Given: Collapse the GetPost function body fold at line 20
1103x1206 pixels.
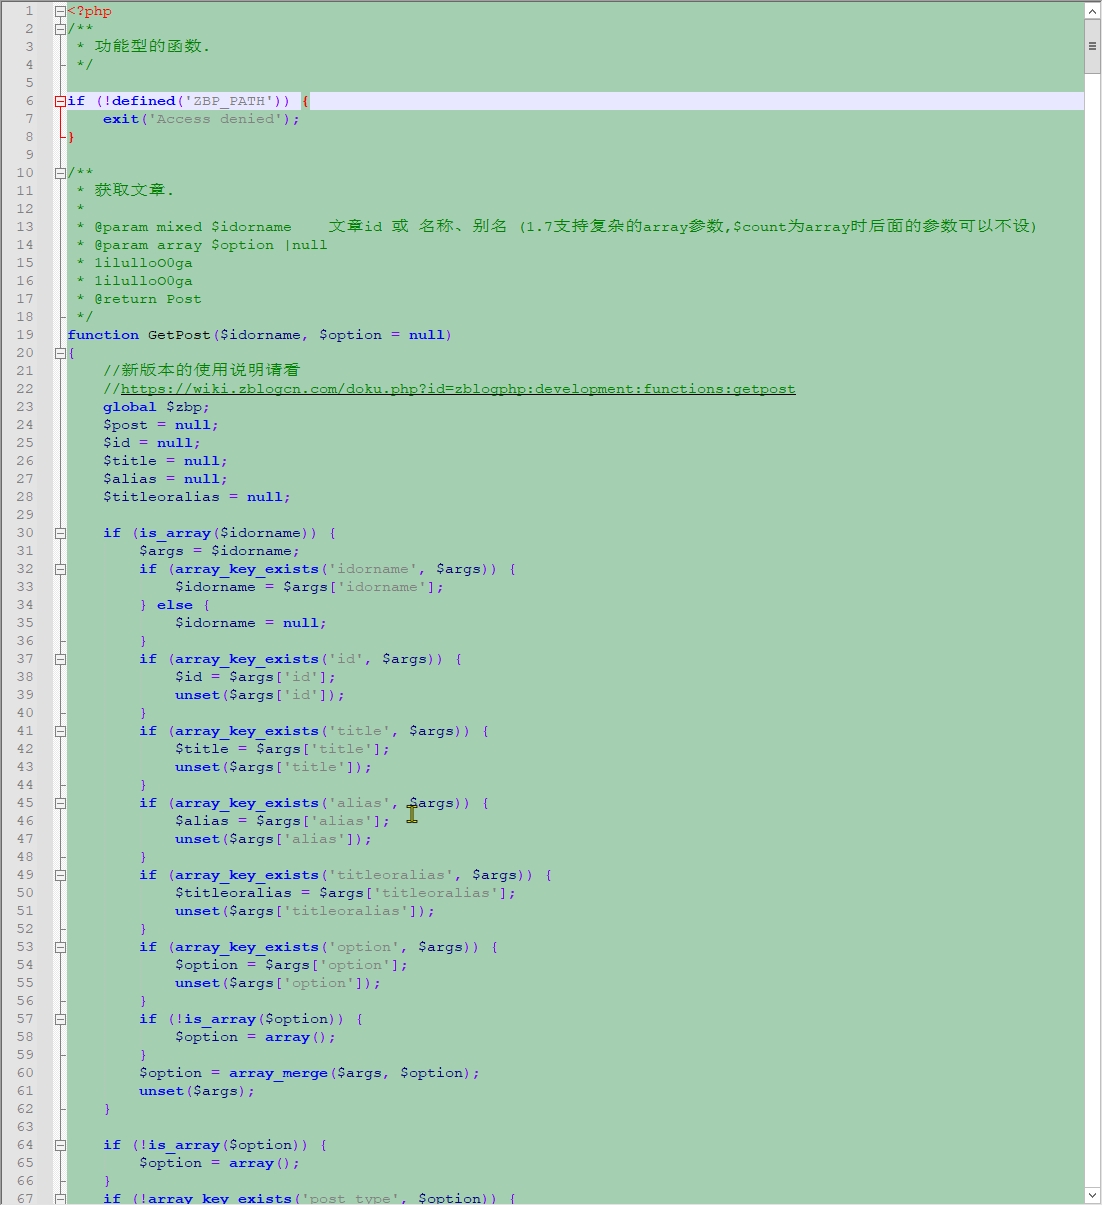Looking at the screenshot, I should point(60,353).
